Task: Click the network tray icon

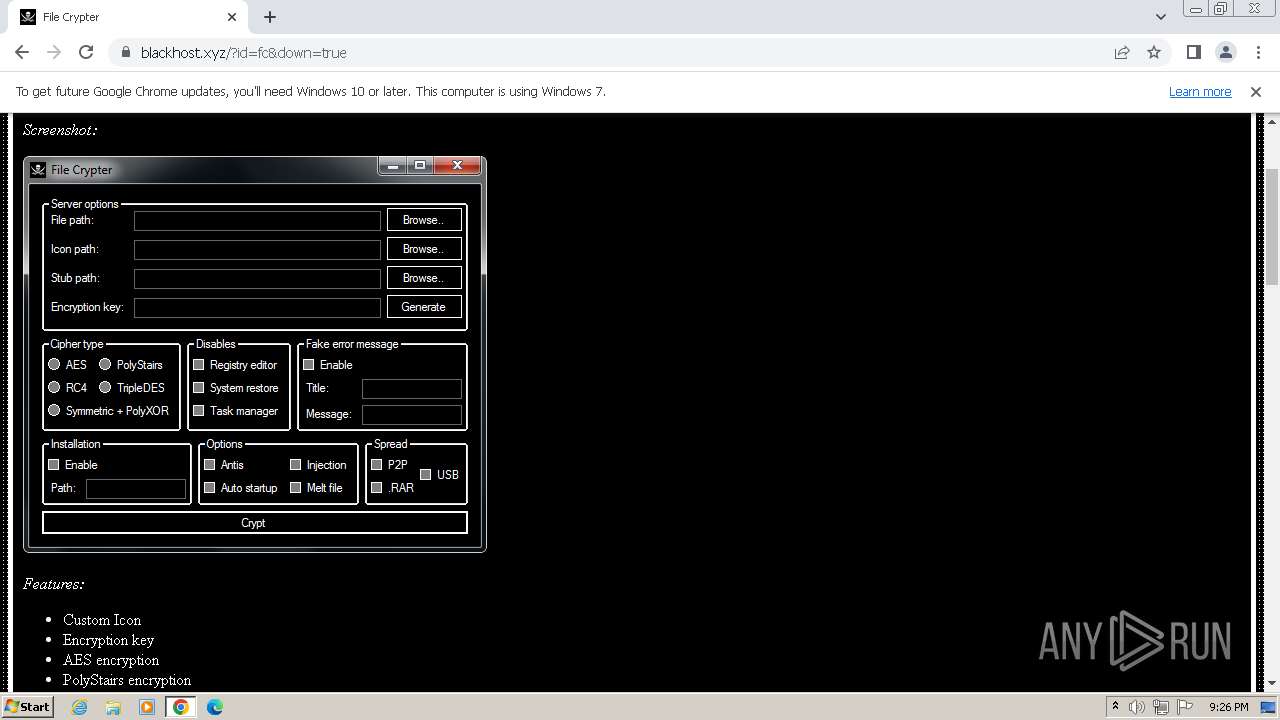Action: click(x=1160, y=707)
